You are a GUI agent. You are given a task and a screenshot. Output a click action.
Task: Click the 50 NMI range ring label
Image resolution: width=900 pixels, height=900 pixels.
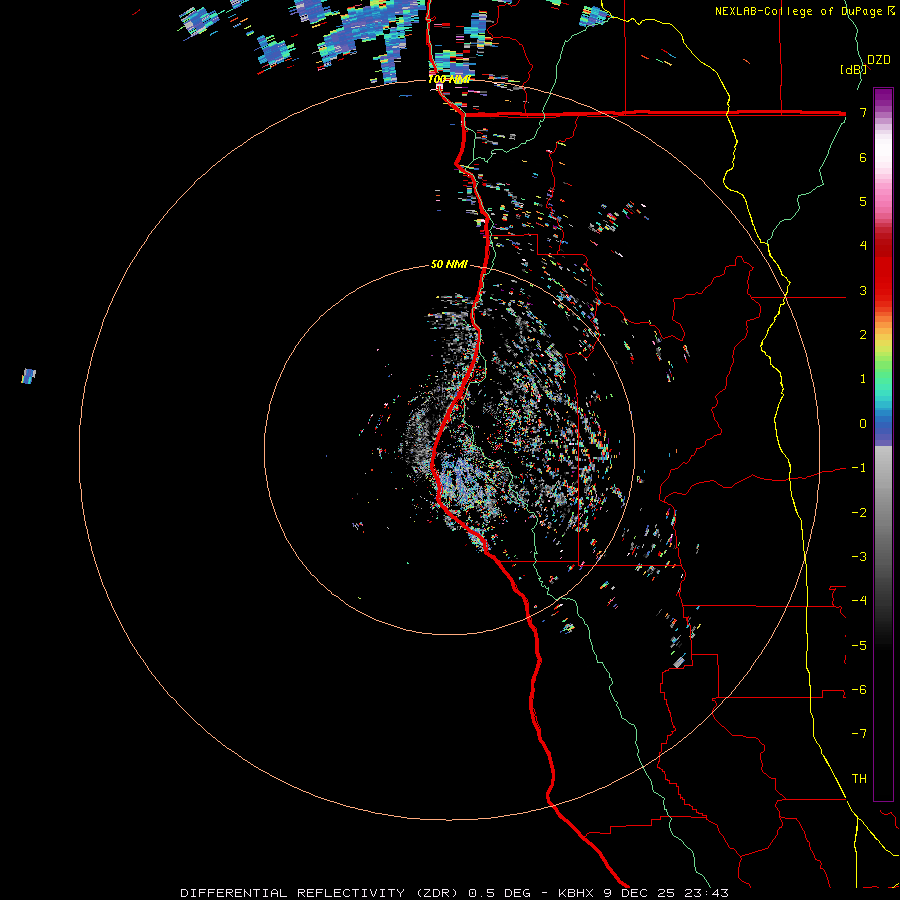[x=449, y=265]
